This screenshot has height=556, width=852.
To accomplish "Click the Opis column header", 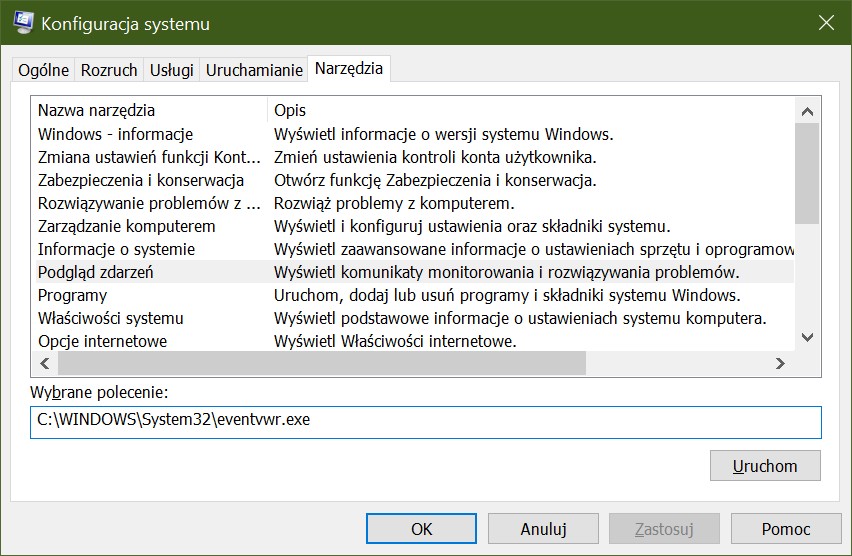I will point(531,110).
